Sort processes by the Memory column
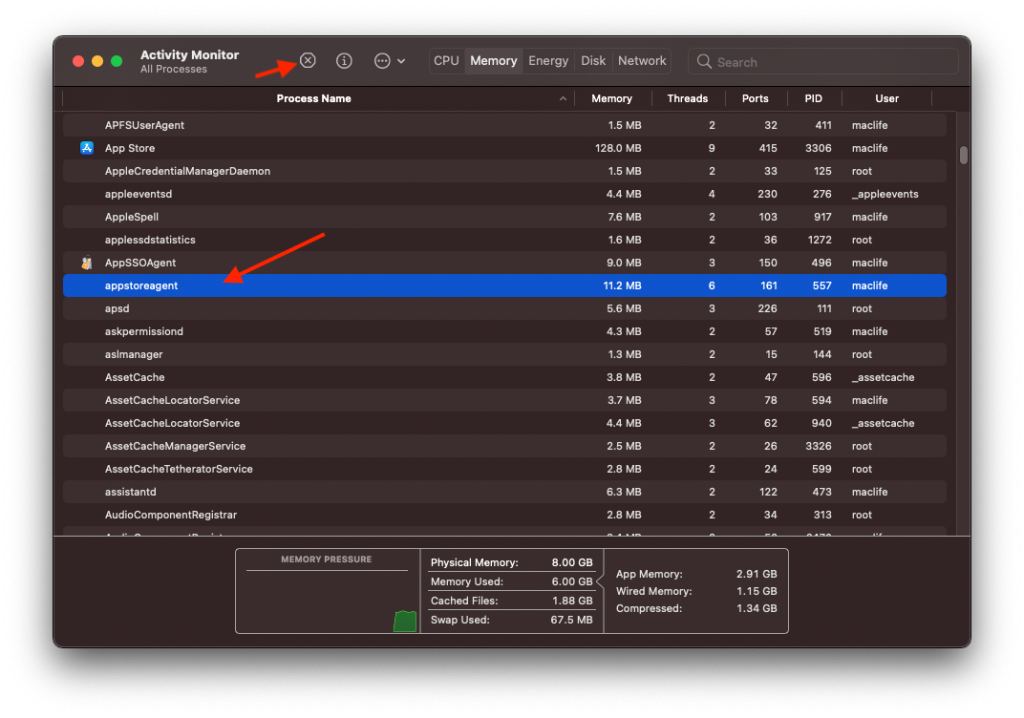The height and width of the screenshot is (718, 1024). point(612,98)
